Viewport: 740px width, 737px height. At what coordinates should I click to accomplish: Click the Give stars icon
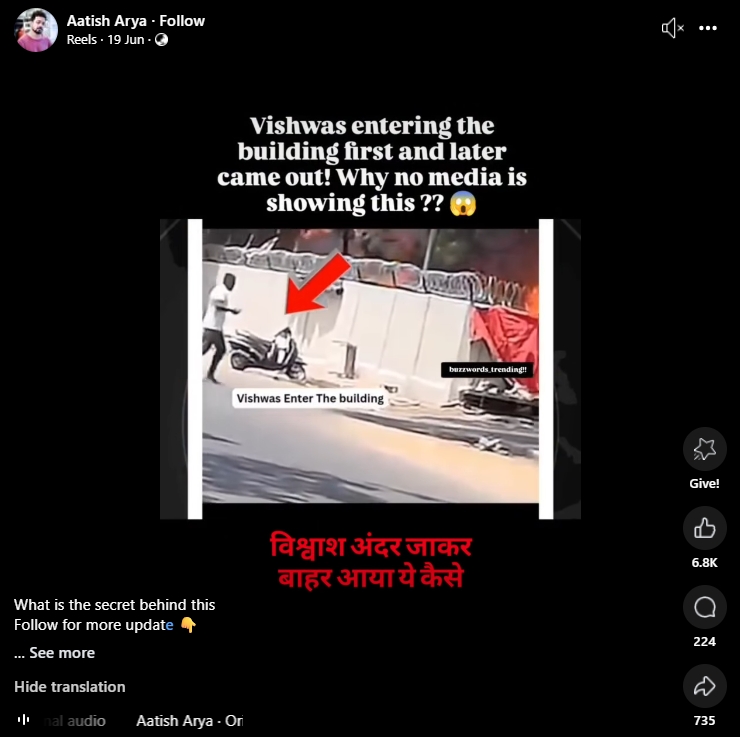pyautogui.click(x=705, y=449)
